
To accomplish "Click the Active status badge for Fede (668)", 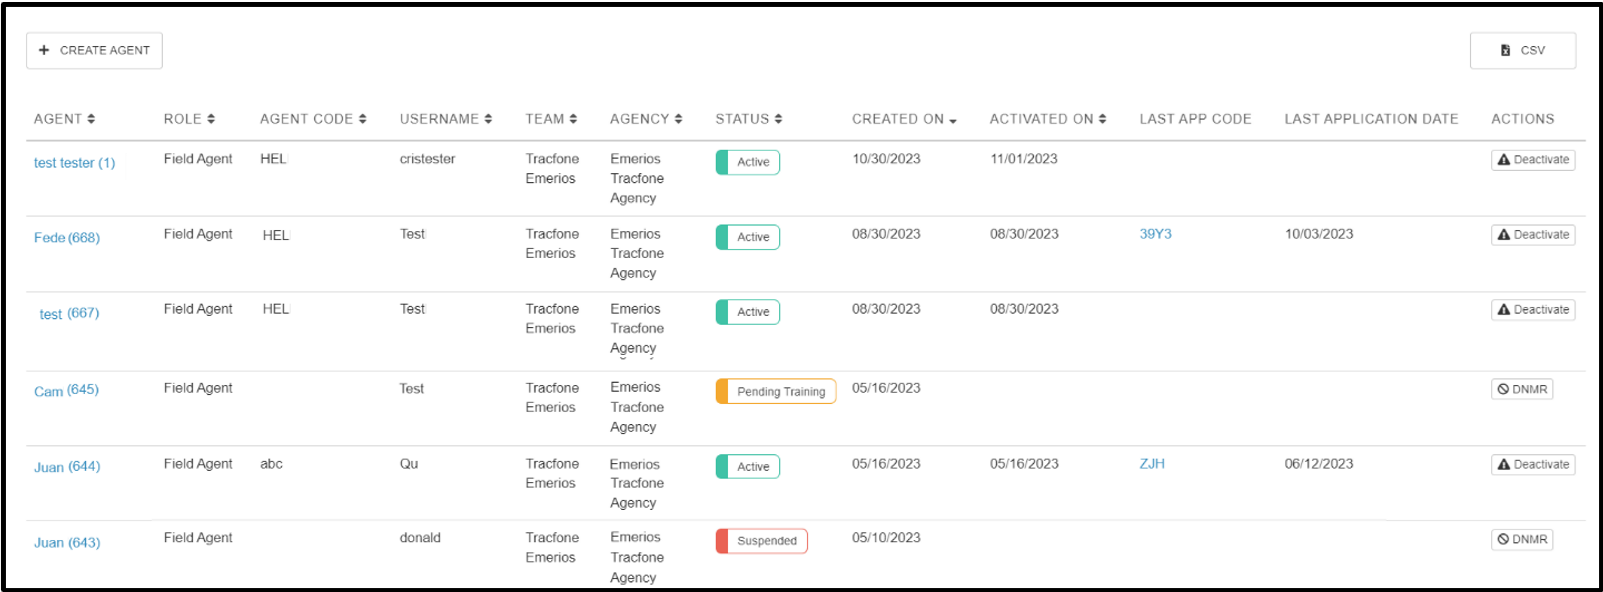I will pos(748,237).
